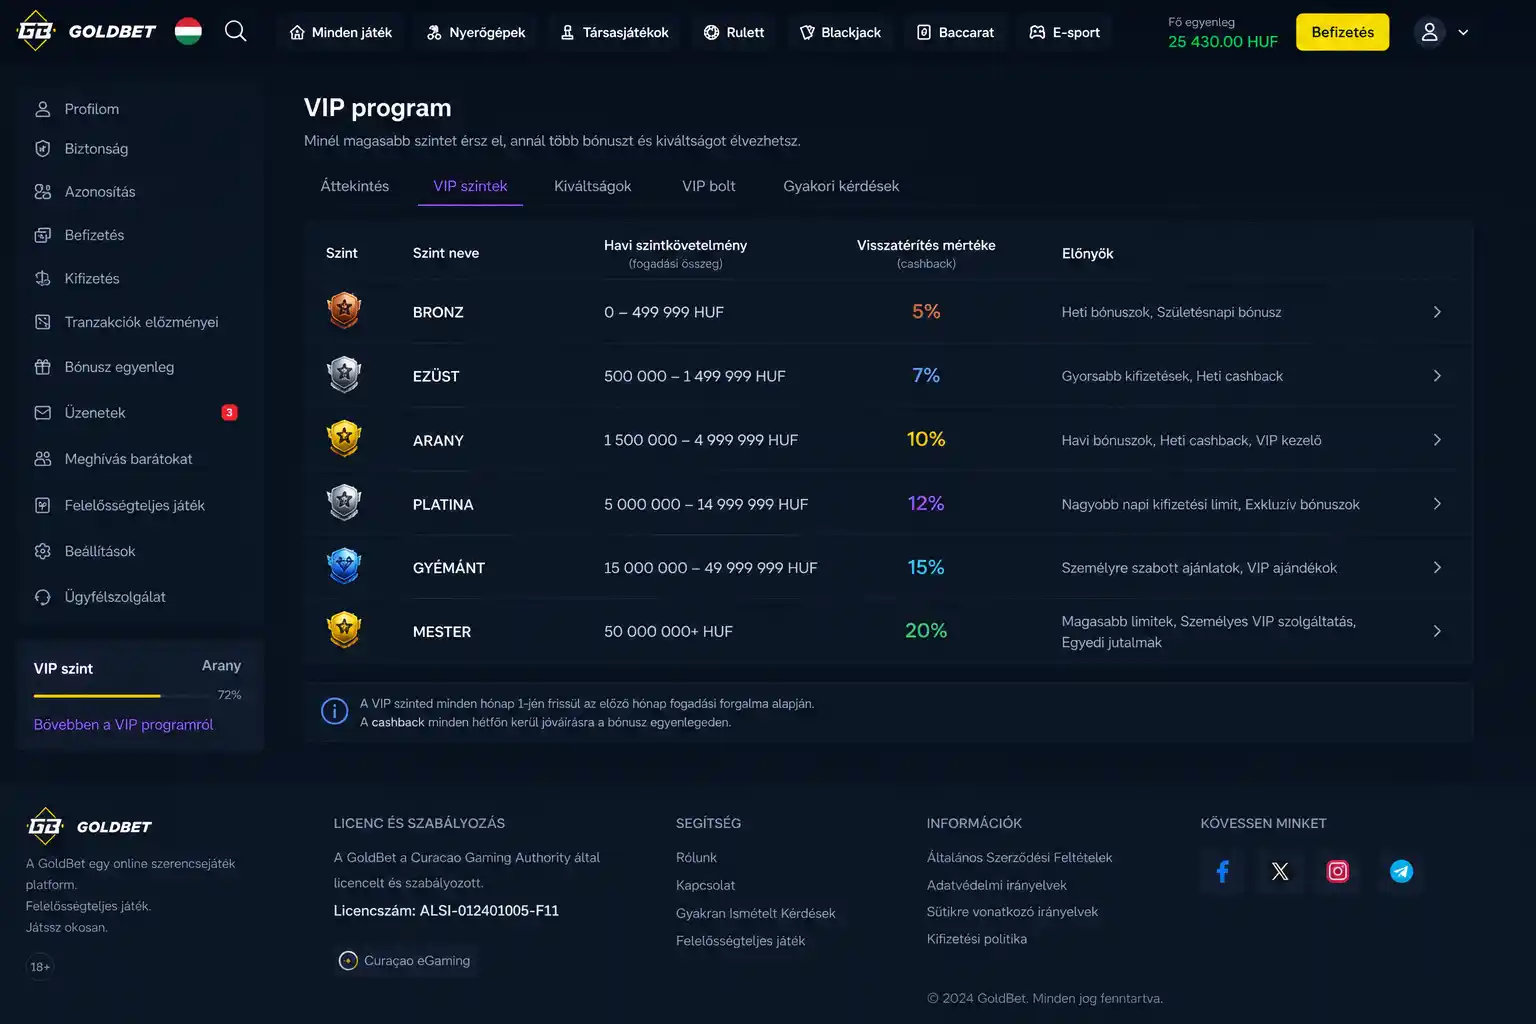Screen dimensions: 1536x1024
Task: Click the PLATINA level badge icon
Action: [x=344, y=503]
